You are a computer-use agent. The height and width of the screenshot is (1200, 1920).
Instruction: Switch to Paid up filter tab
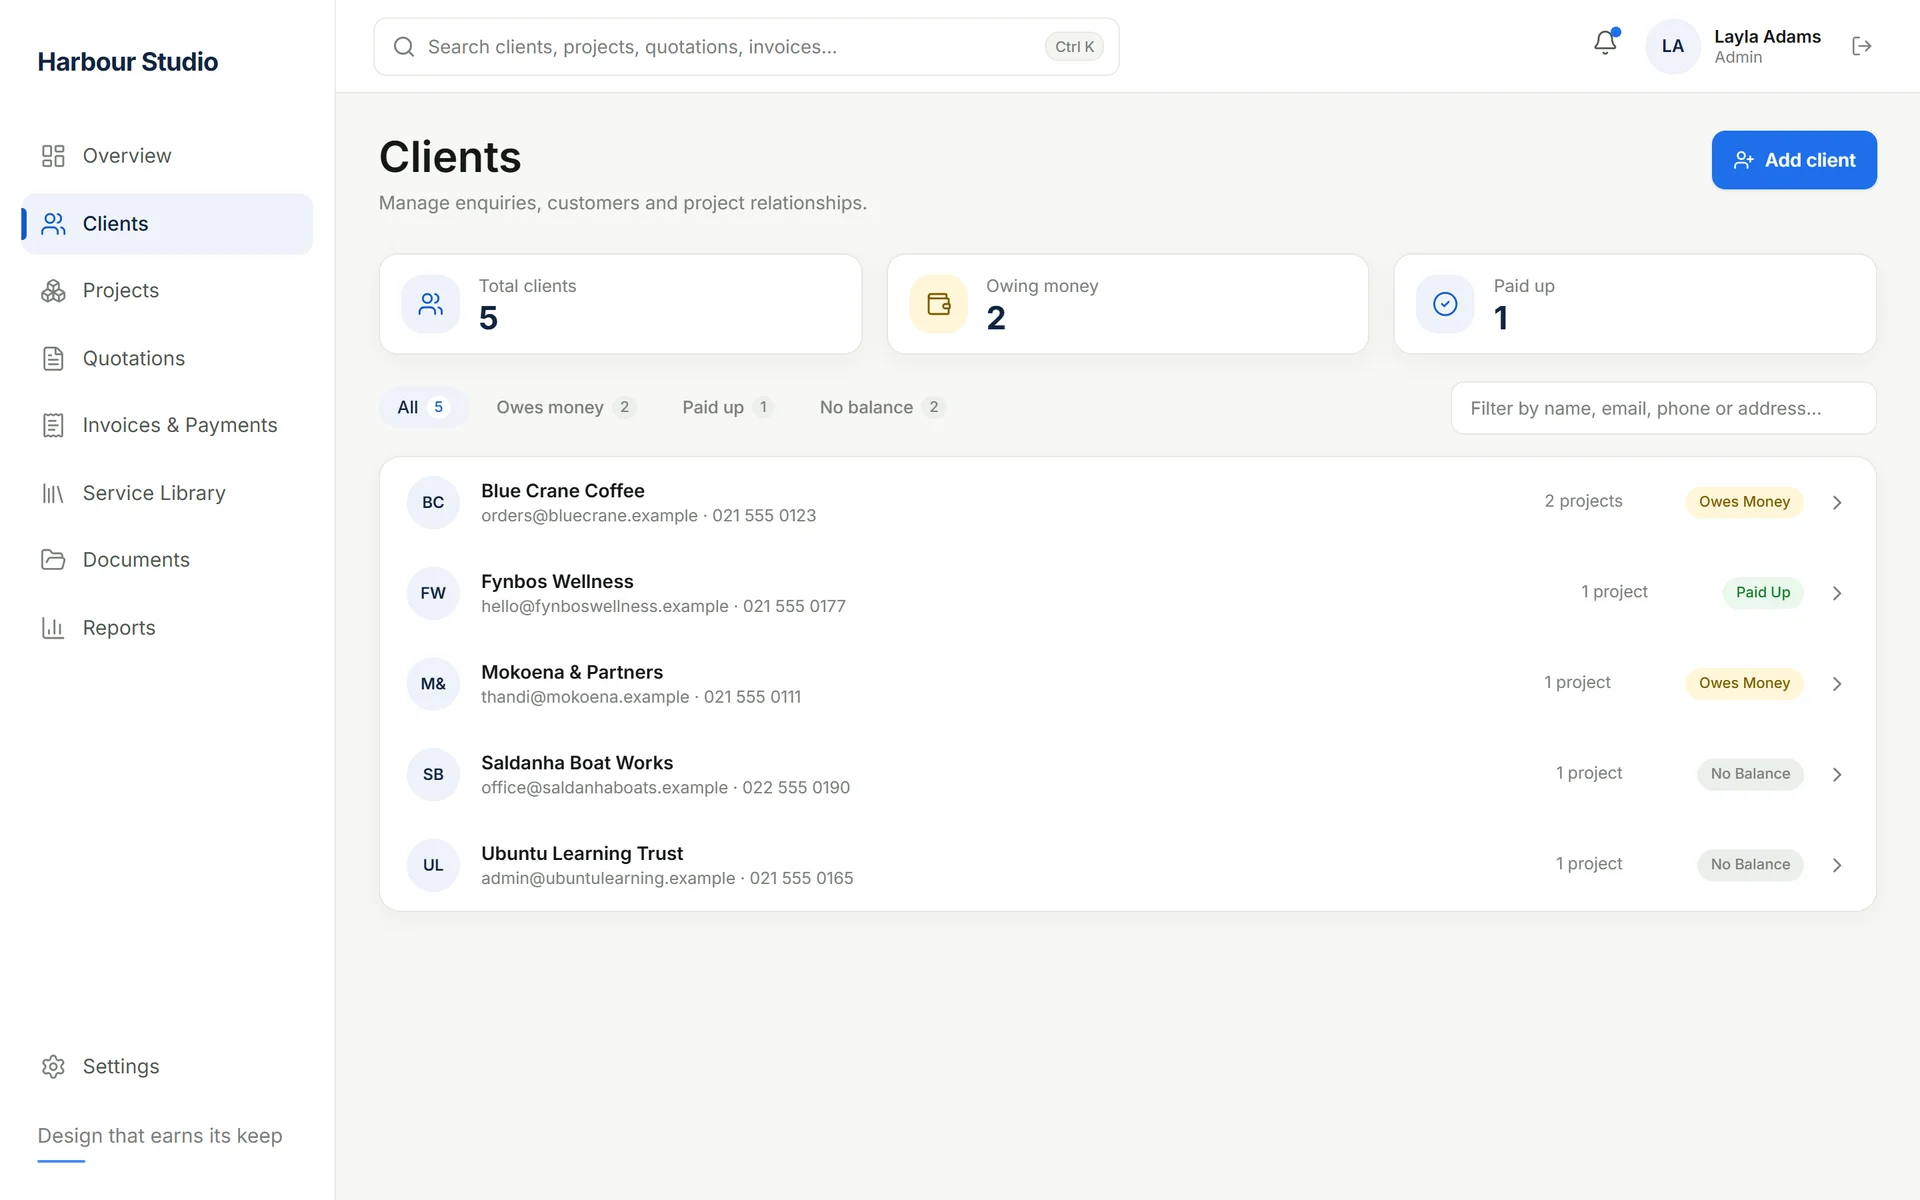[727, 407]
